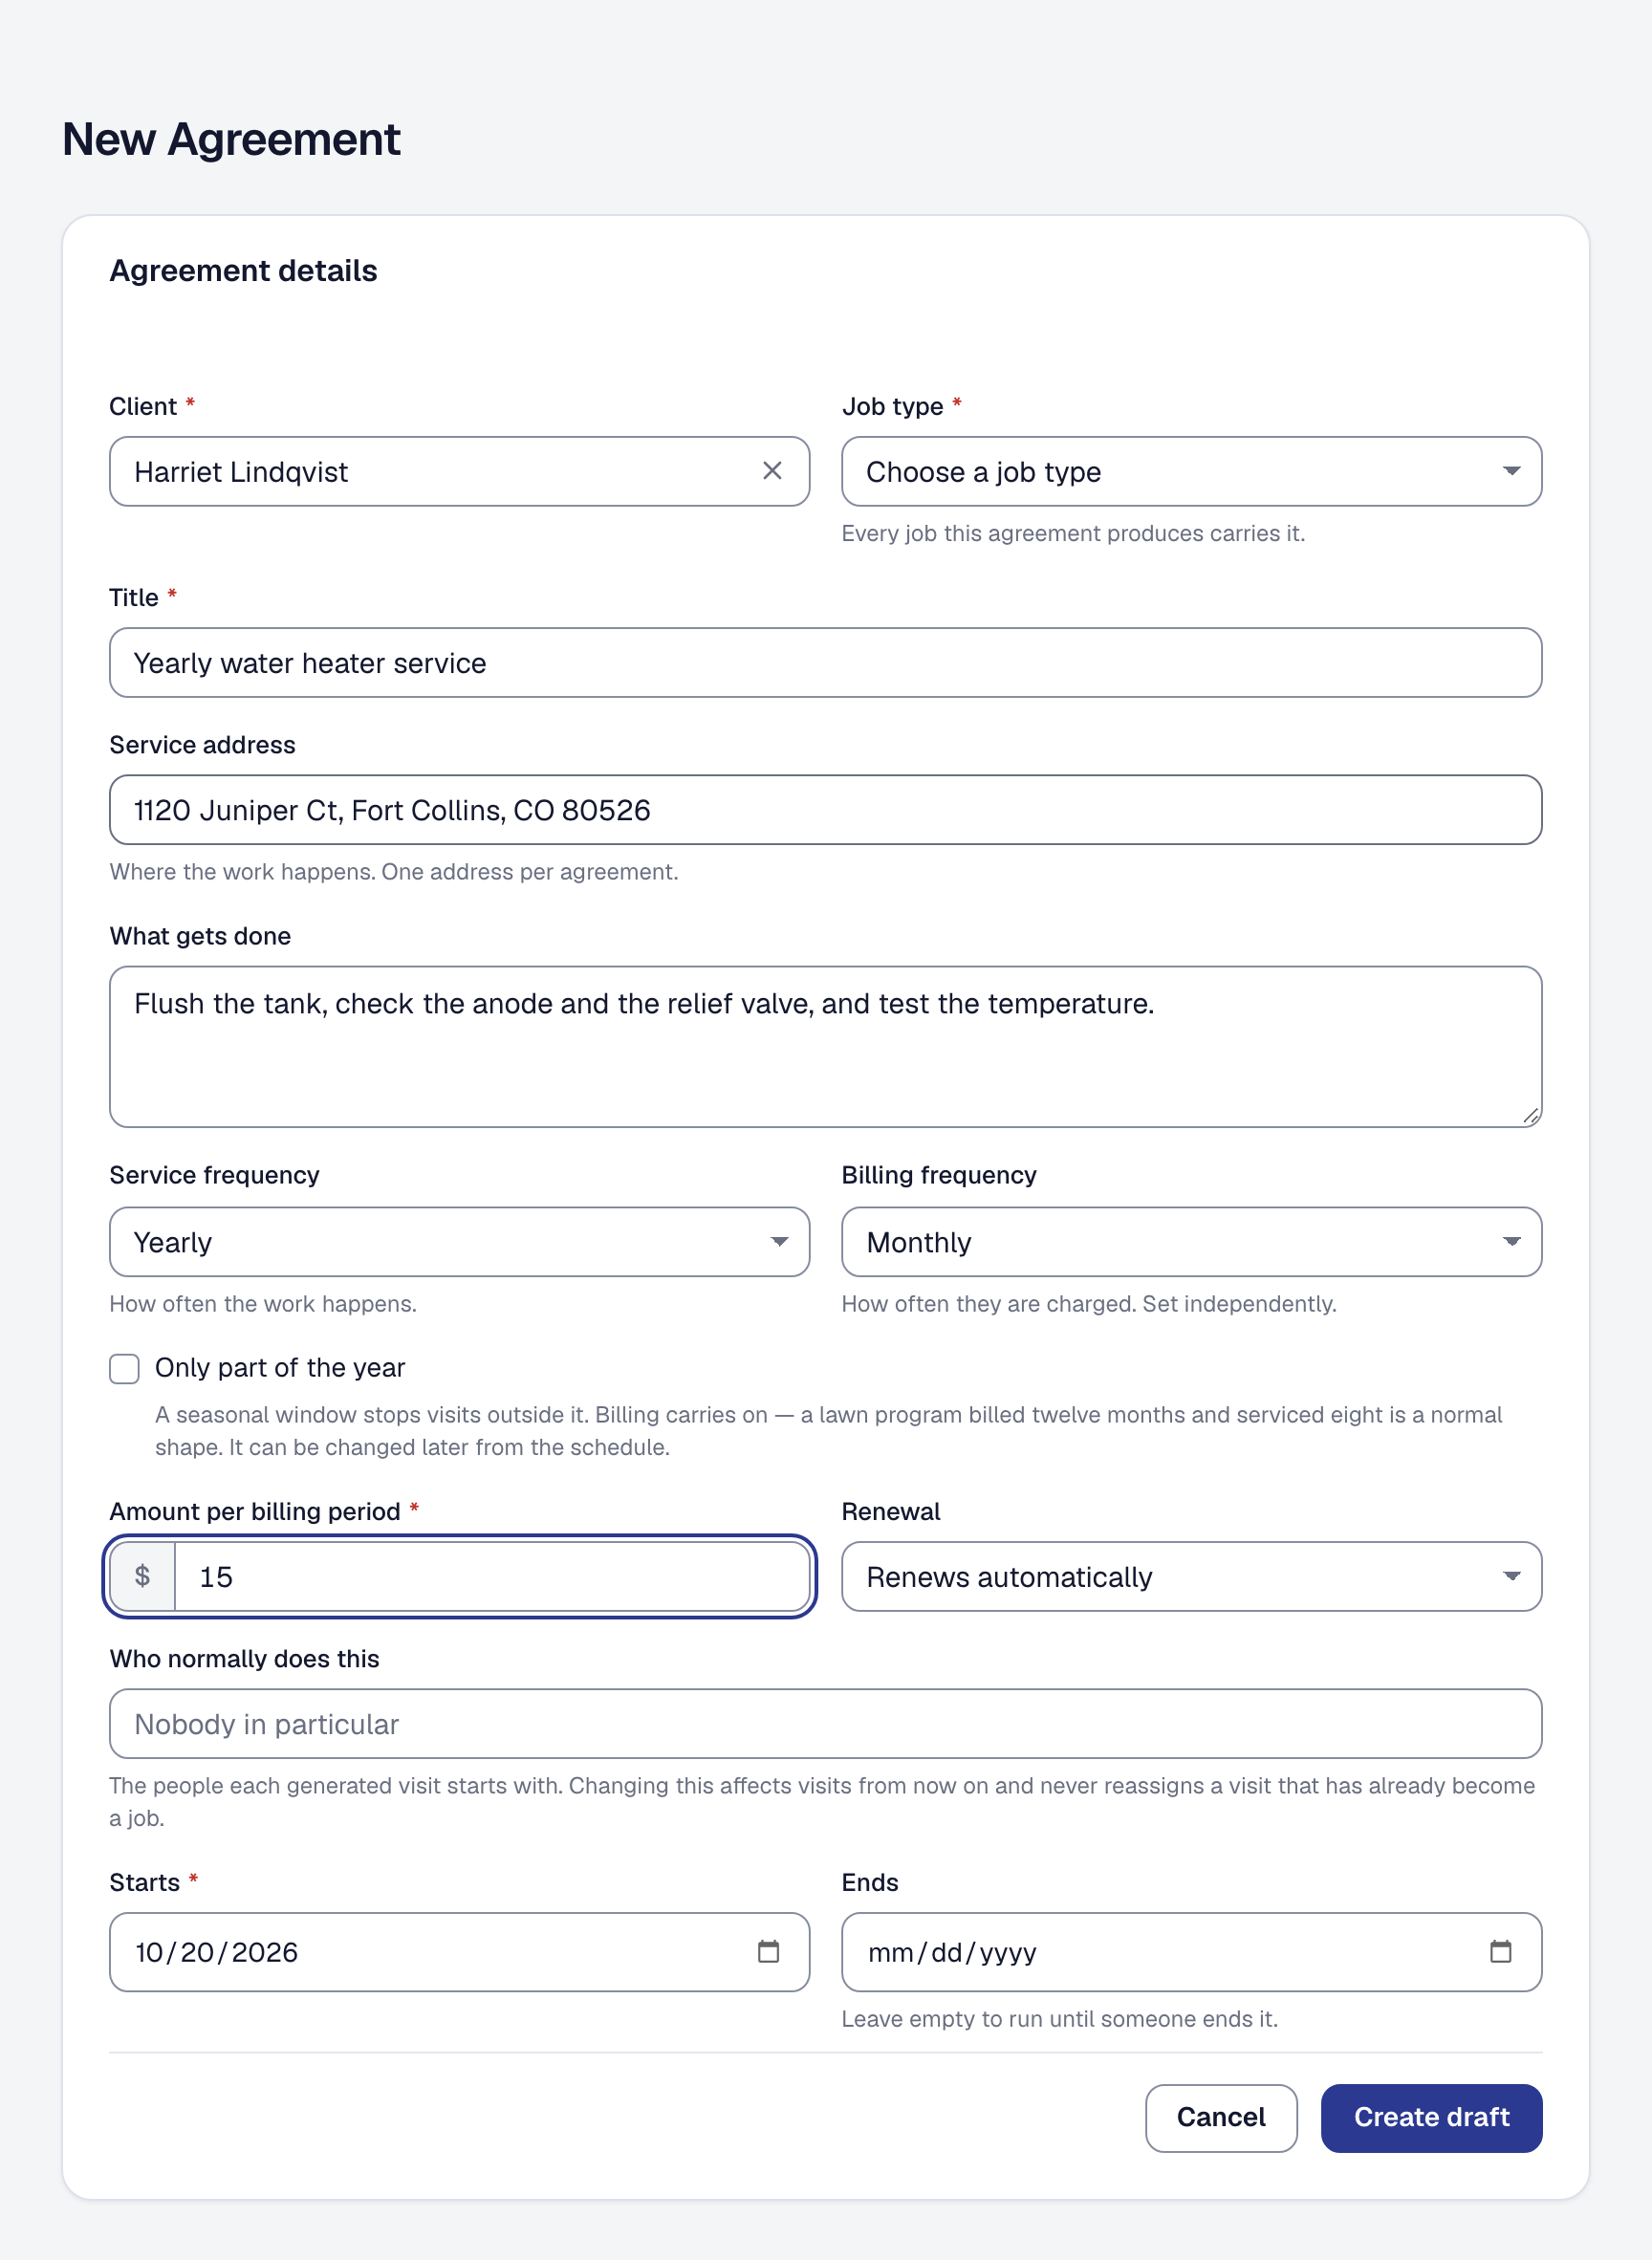Image resolution: width=1652 pixels, height=2260 pixels.
Task: Click the Renewal dropdown arrow
Action: pos(1511,1576)
